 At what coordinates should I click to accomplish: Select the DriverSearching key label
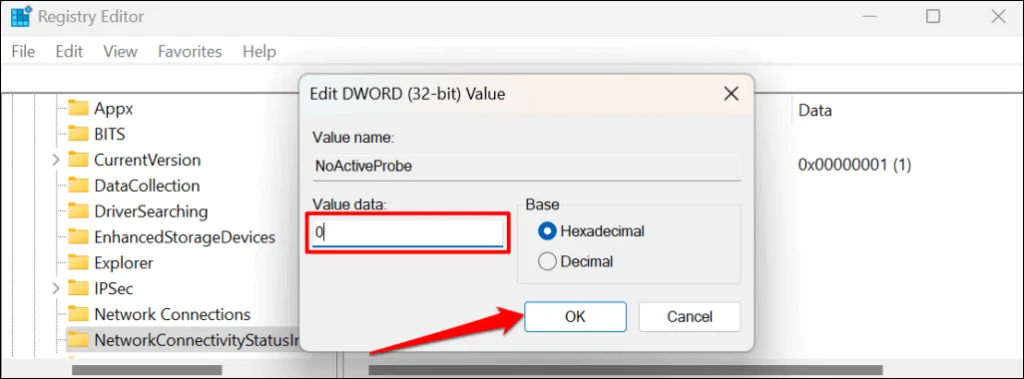151,211
